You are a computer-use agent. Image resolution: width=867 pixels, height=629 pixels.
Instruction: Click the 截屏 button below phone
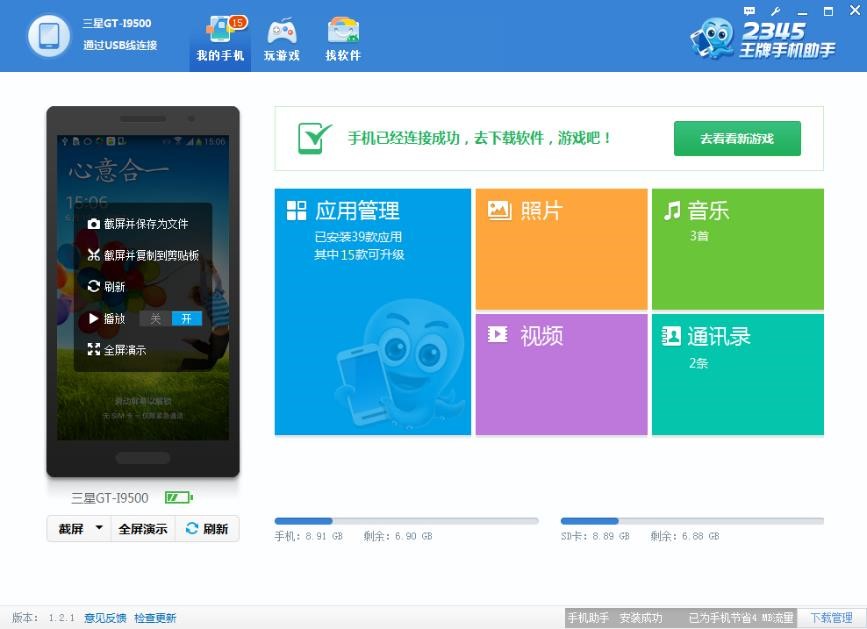click(x=71, y=529)
